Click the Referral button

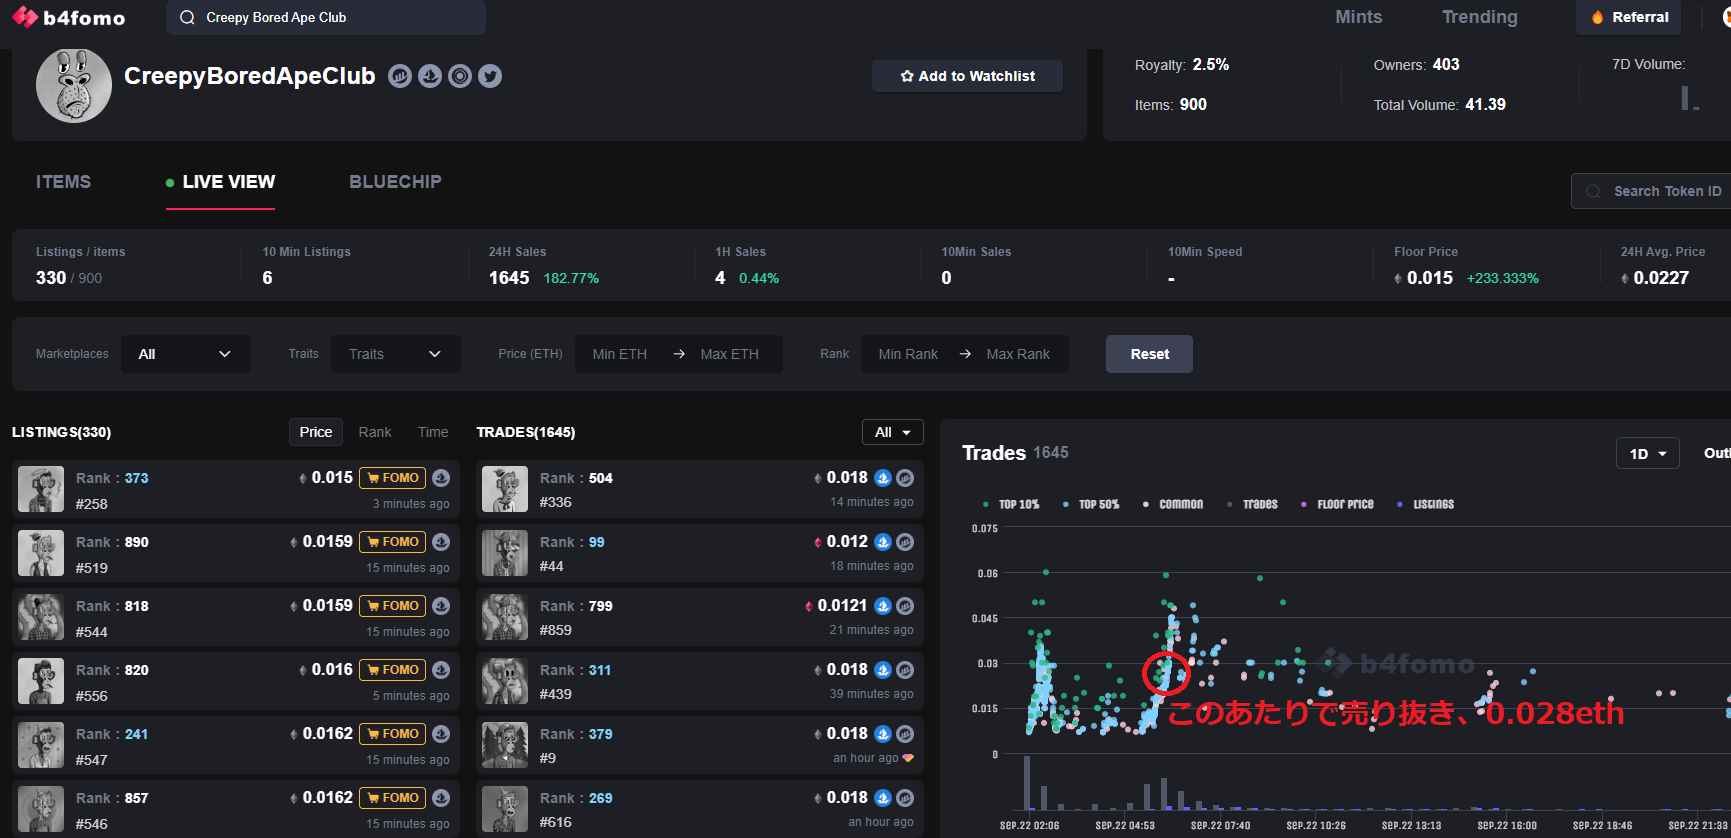point(1629,17)
